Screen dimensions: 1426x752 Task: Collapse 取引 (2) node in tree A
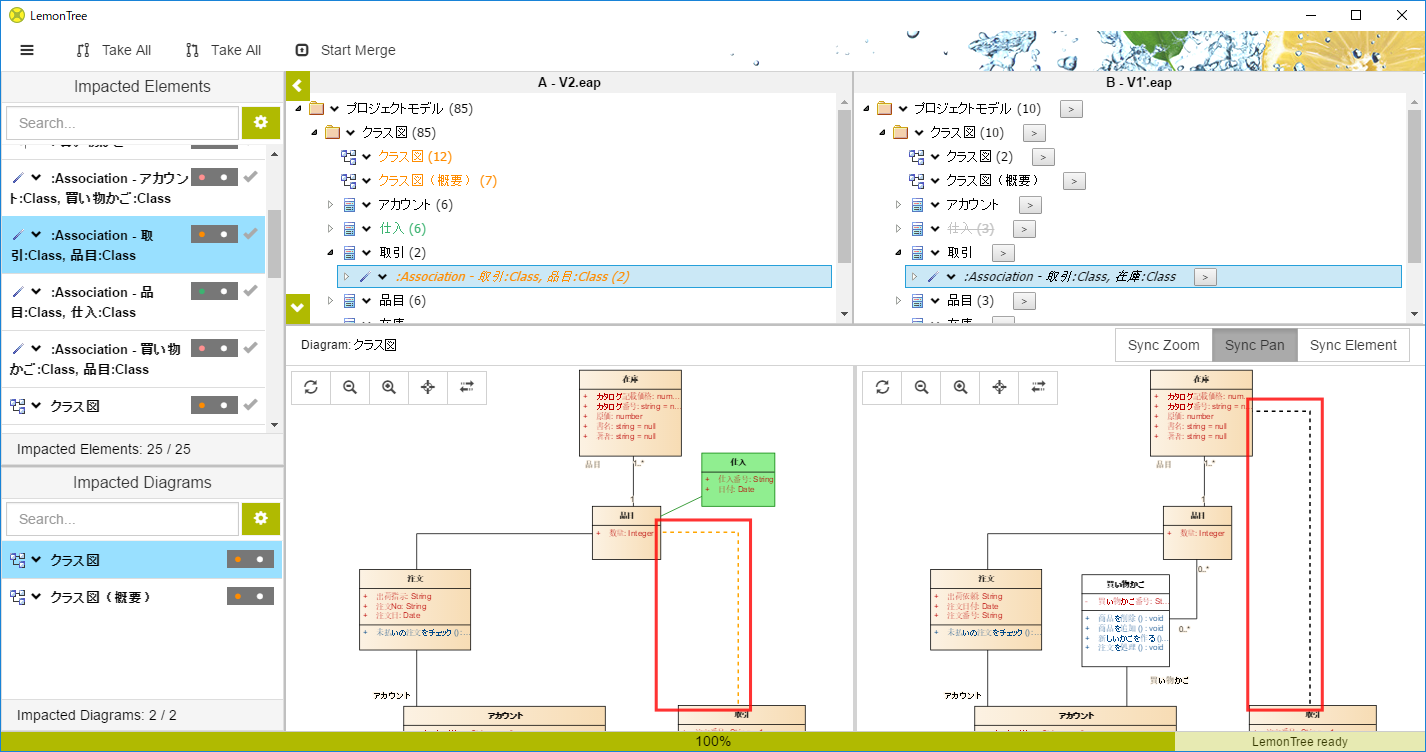coord(331,253)
